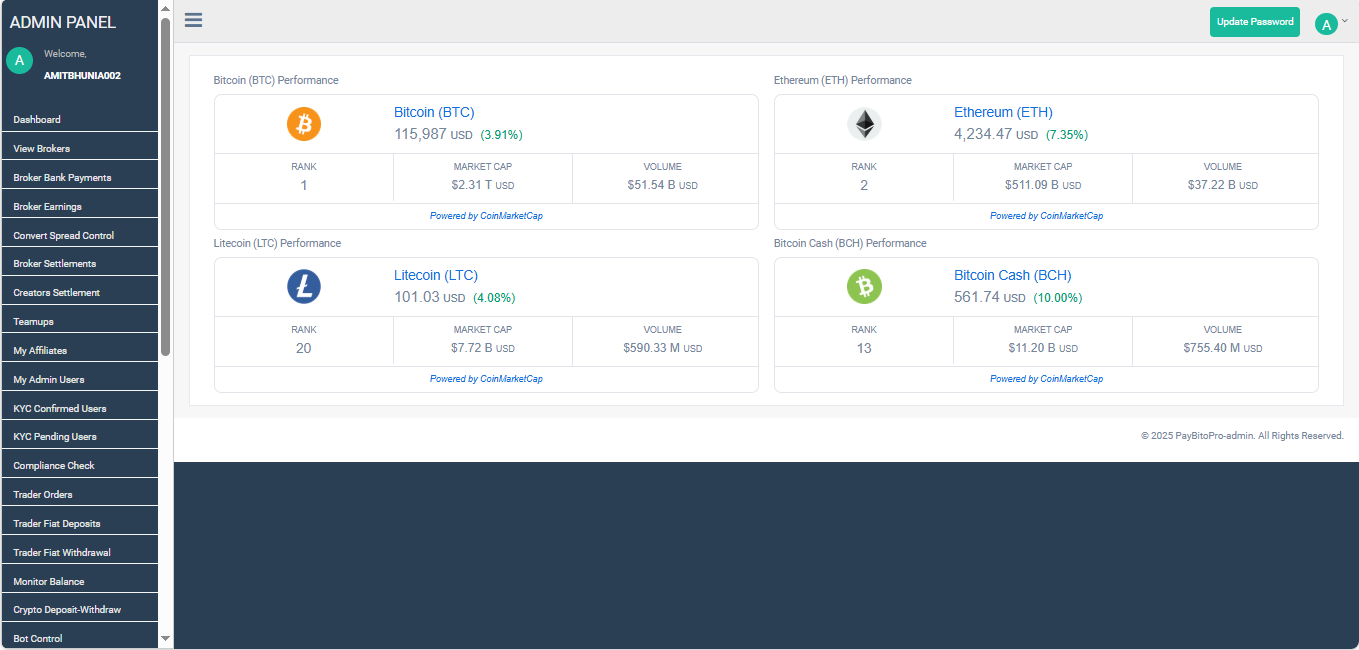Select Dashboard from the sidebar
The image size is (1359, 650).
37,119
